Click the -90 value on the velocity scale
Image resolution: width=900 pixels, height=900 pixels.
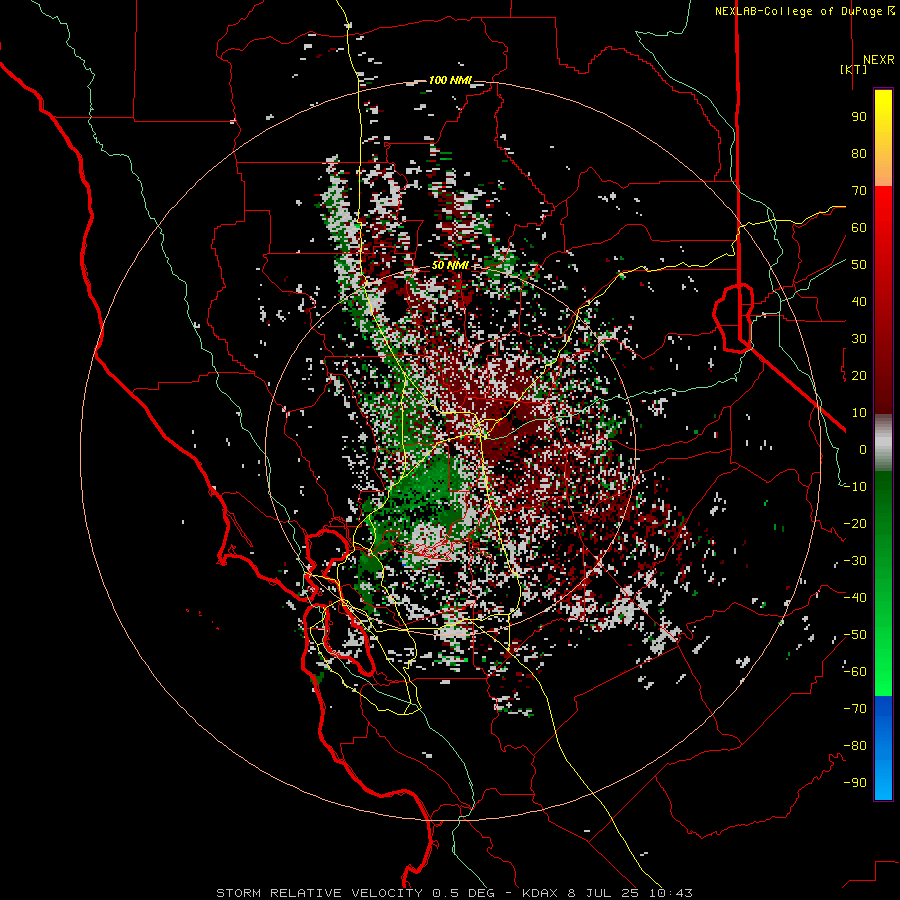point(855,783)
